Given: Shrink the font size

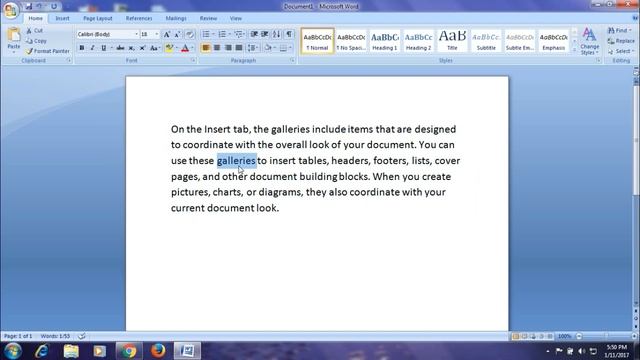Looking at the screenshot, I should (177, 34).
